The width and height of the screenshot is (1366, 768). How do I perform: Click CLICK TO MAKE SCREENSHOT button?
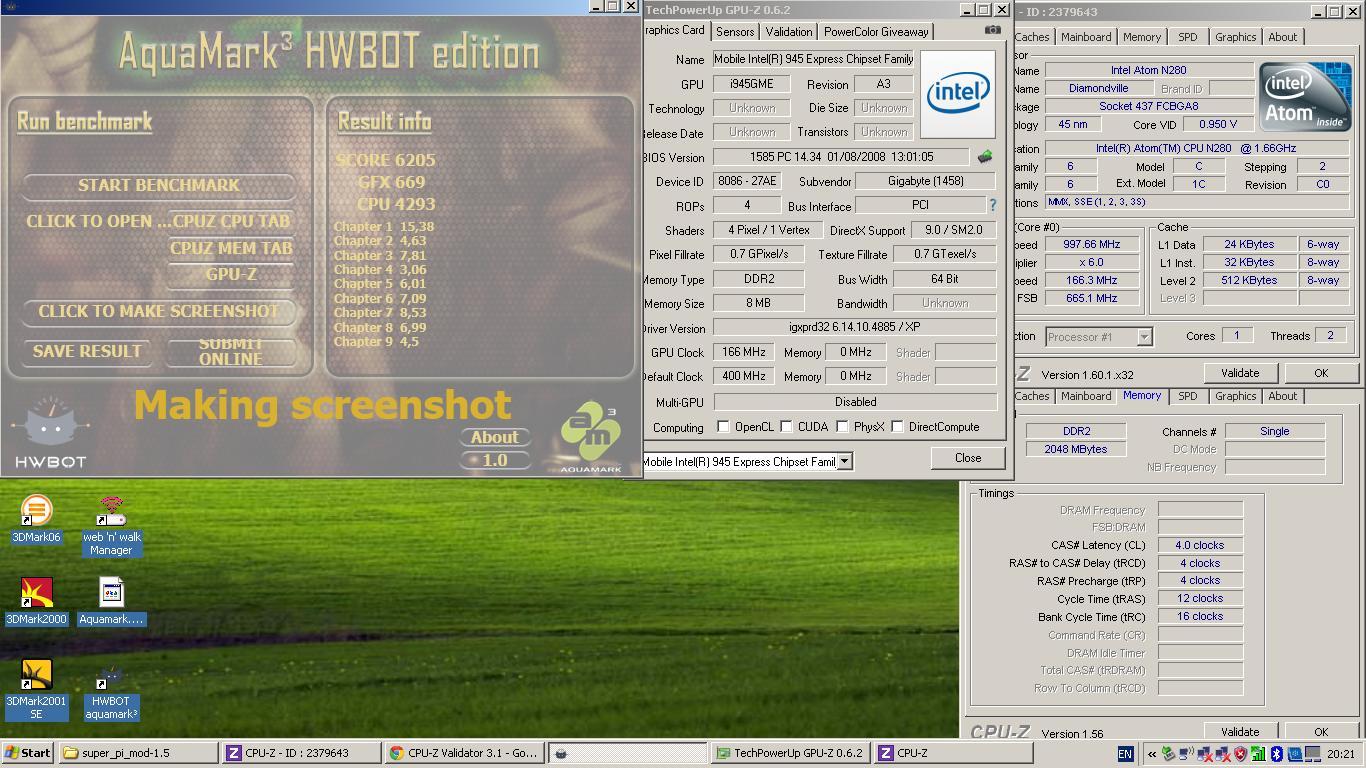click(x=159, y=311)
